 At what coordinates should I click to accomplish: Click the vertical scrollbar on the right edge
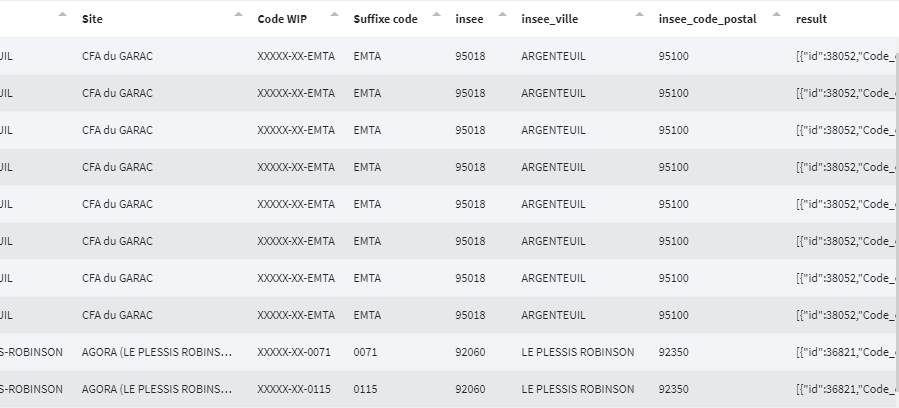click(x=895, y=200)
